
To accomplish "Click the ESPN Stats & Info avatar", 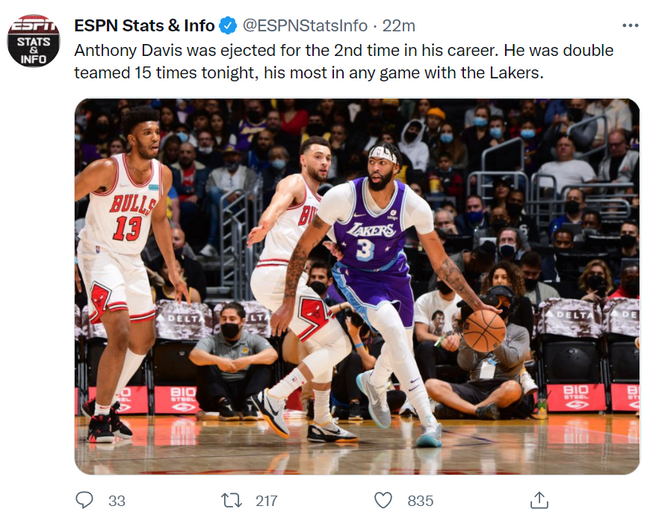I will point(34,41).
